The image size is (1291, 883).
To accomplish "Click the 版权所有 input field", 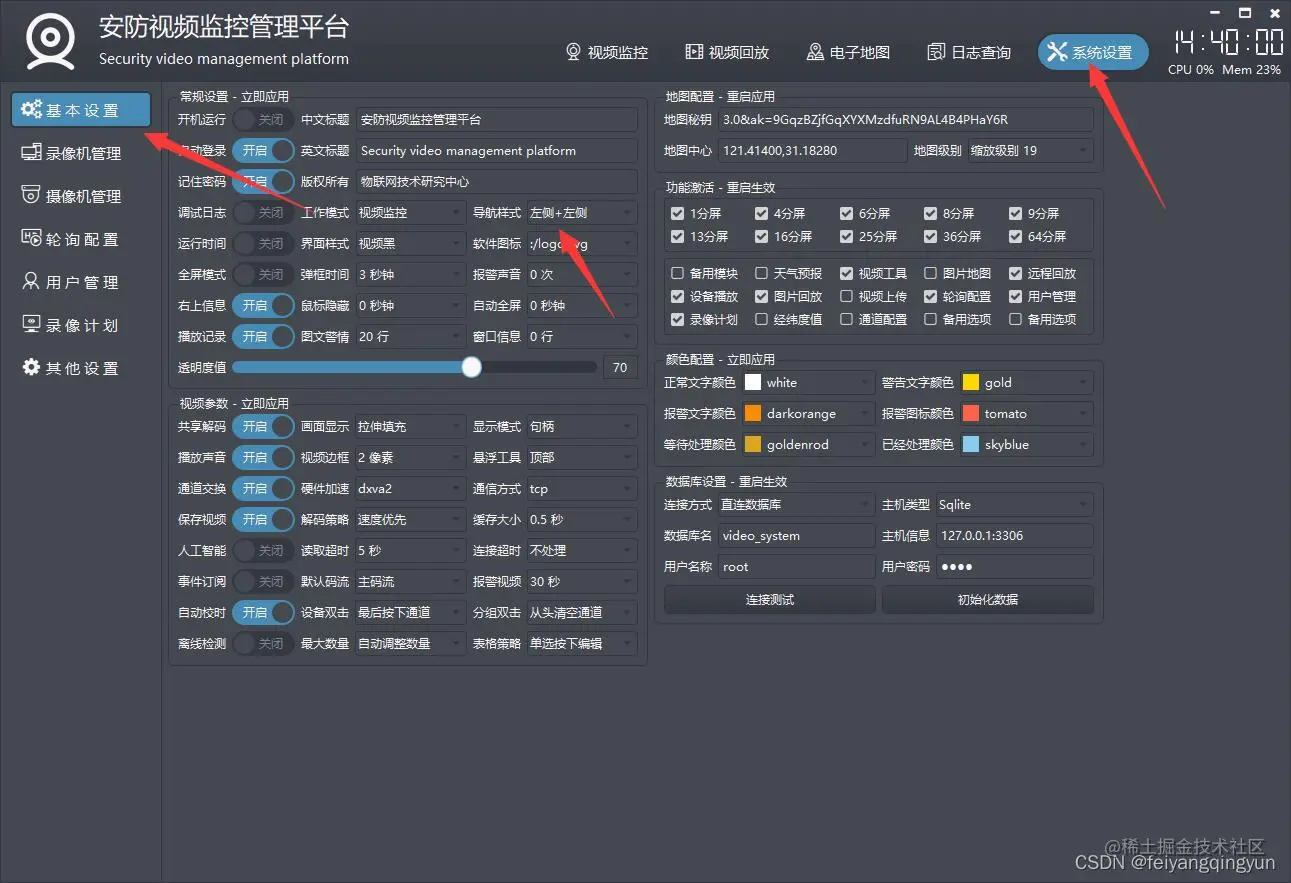I will click(x=496, y=181).
